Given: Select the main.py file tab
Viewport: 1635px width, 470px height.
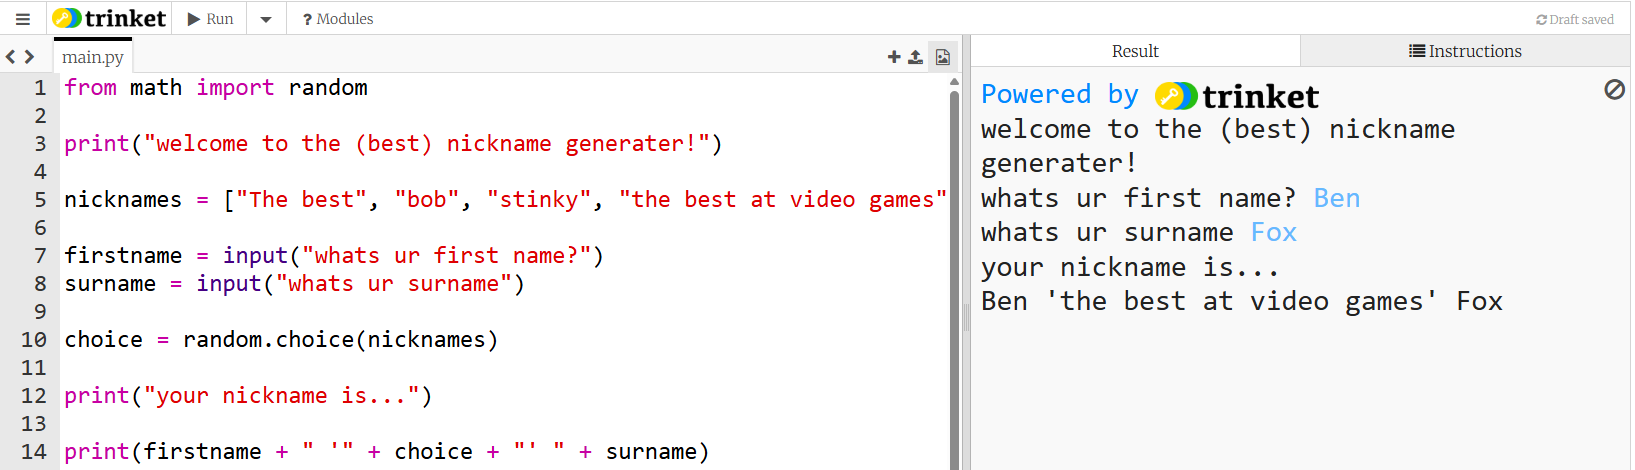Looking at the screenshot, I should coord(93,57).
